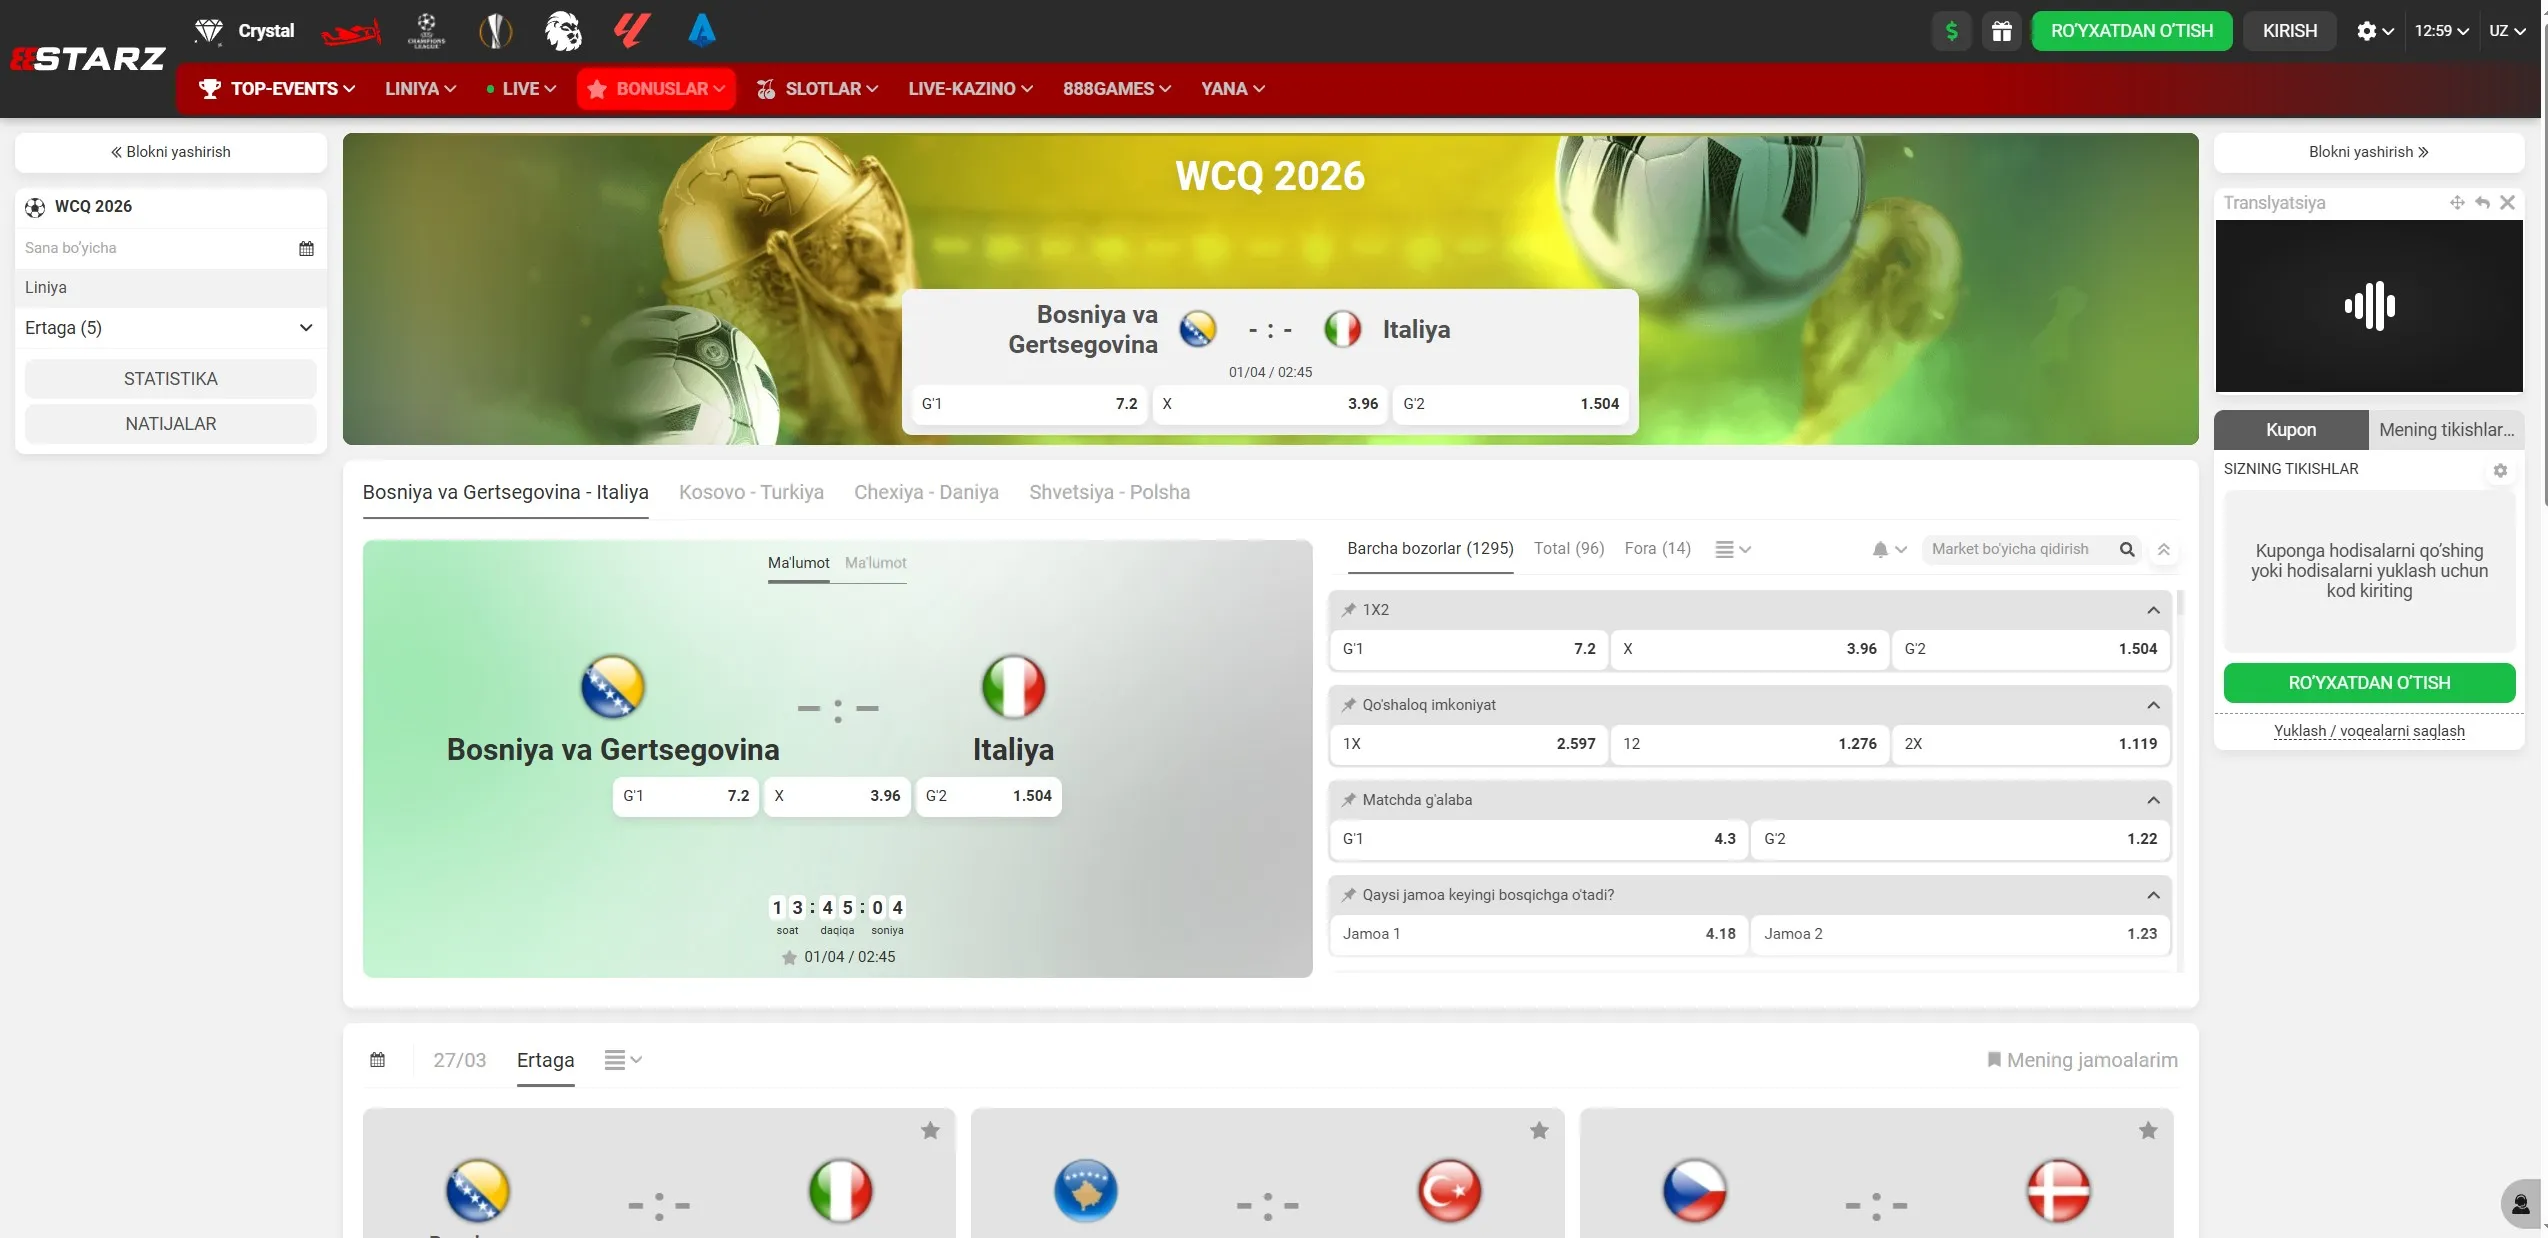This screenshot has height=1238, width=2548.
Task: Collapse the 1X2 market with its chevron
Action: 2153,610
